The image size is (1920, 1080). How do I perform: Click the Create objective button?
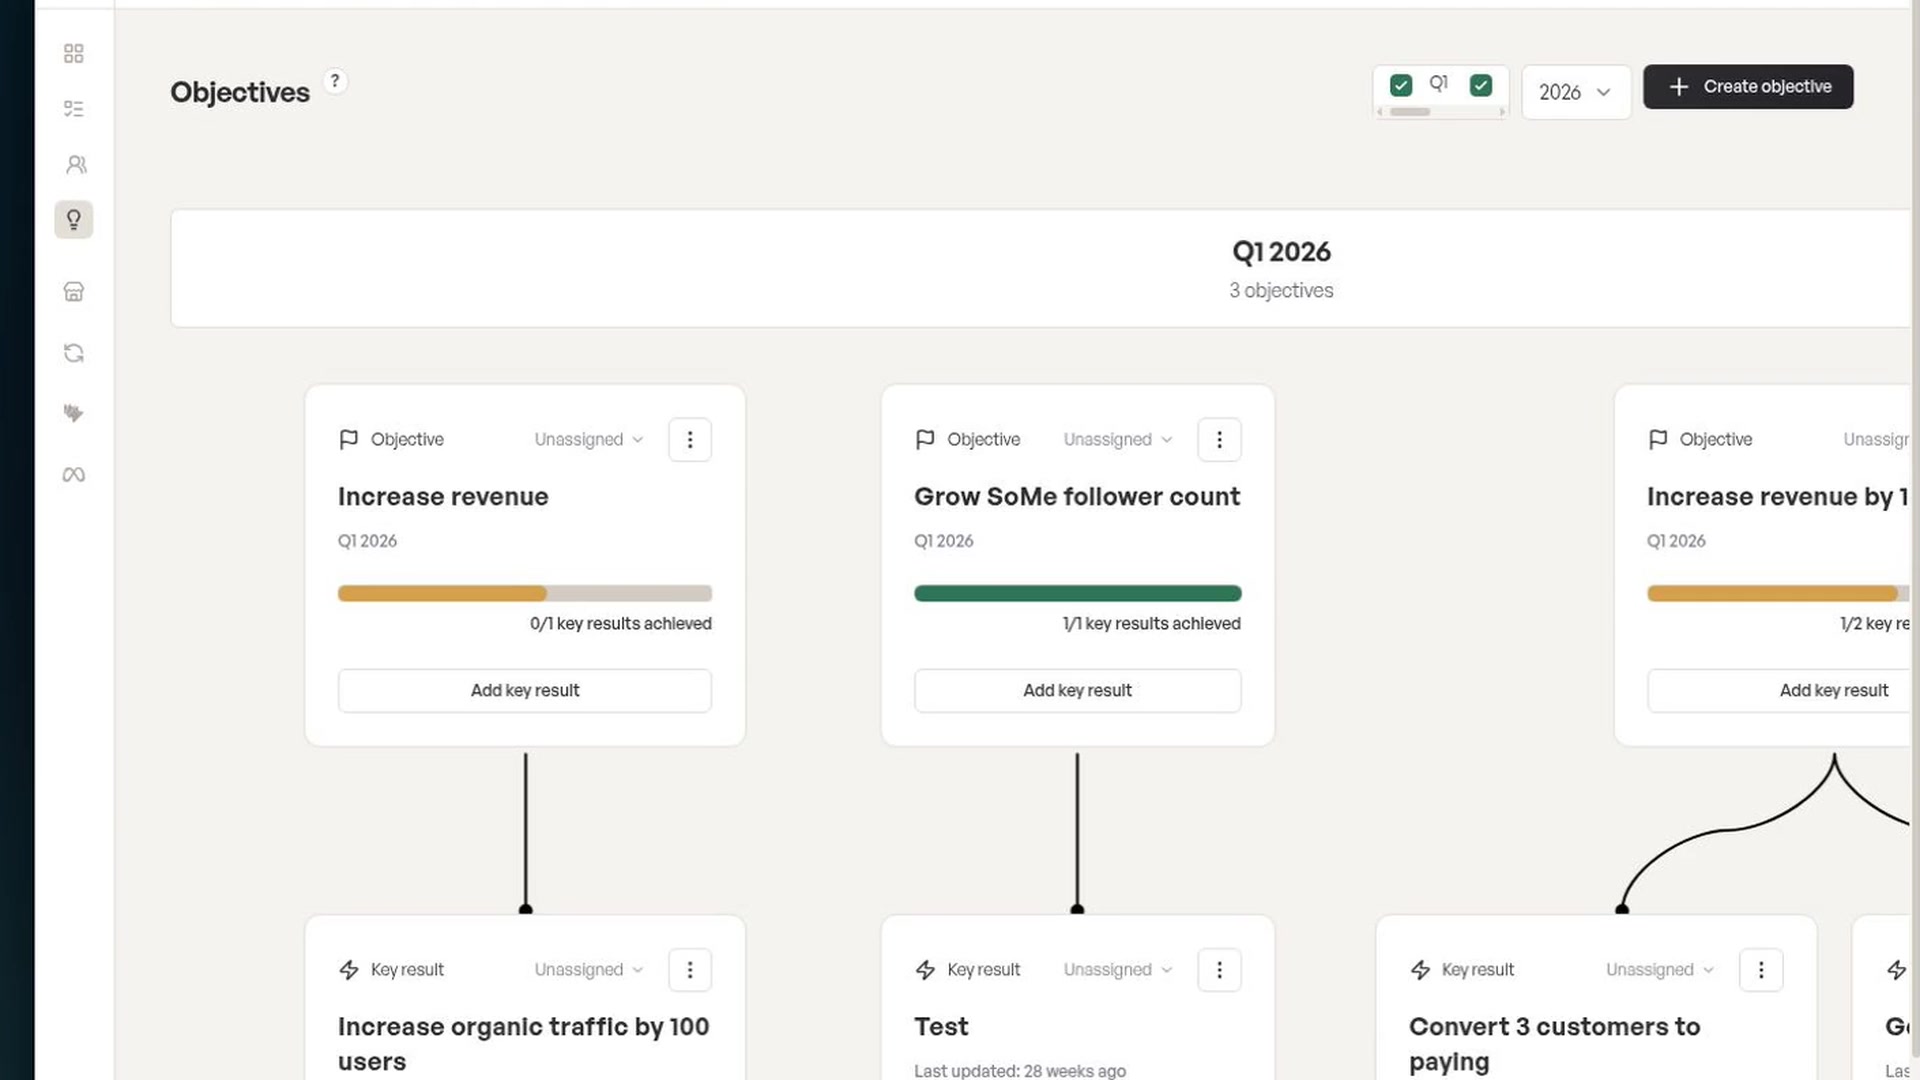coord(1748,87)
